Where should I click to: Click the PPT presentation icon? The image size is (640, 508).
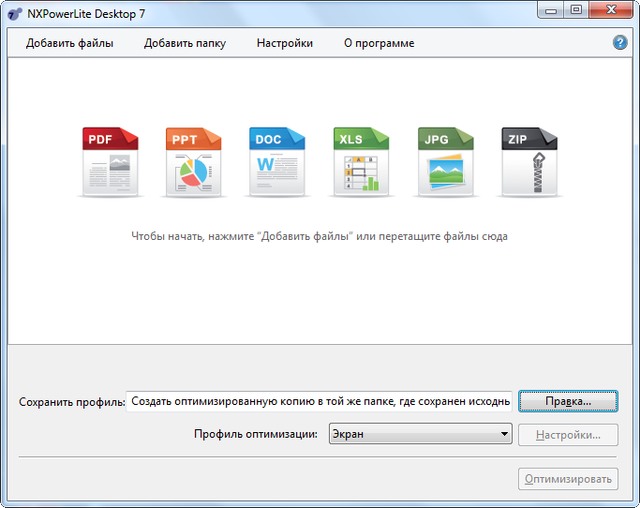(x=192, y=161)
